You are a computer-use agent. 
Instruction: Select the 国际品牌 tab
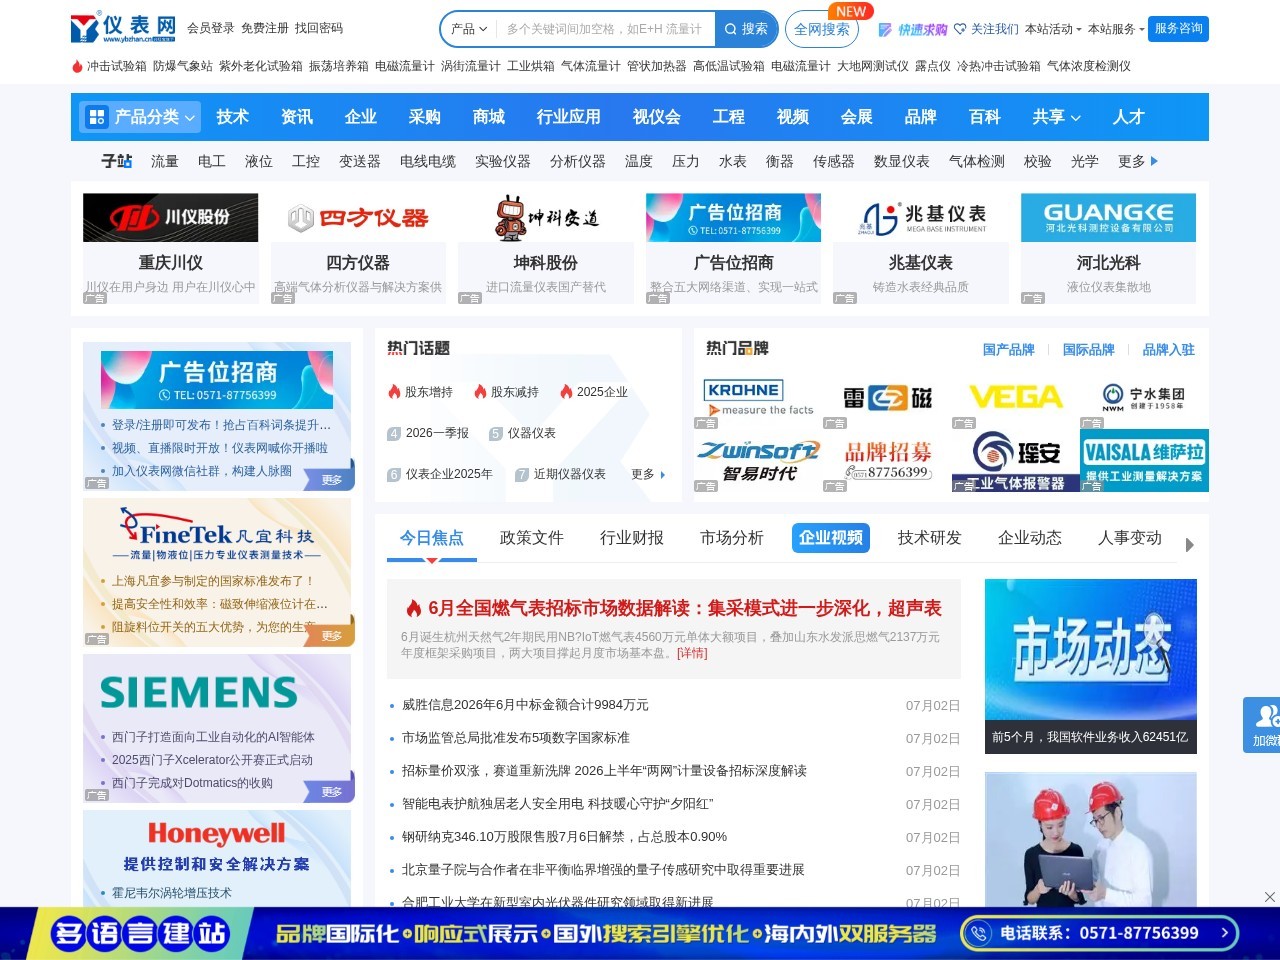click(1088, 350)
